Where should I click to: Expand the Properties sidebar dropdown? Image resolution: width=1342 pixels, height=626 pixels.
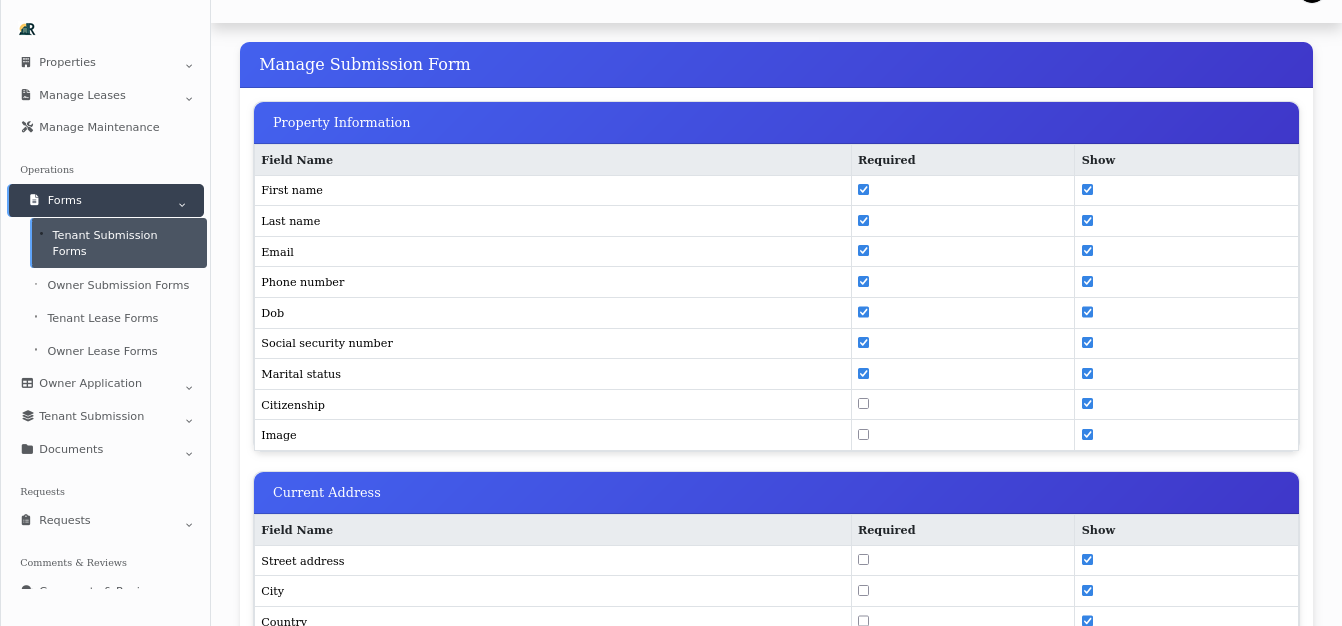point(189,65)
